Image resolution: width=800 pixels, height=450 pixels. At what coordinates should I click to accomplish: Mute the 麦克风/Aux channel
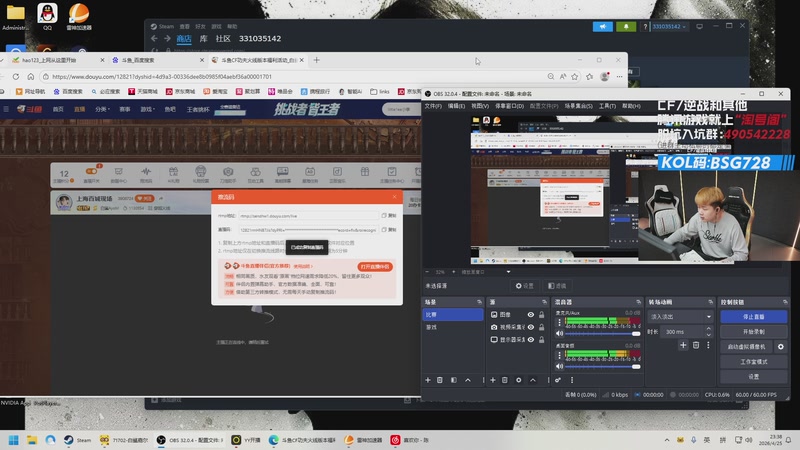click(x=559, y=333)
